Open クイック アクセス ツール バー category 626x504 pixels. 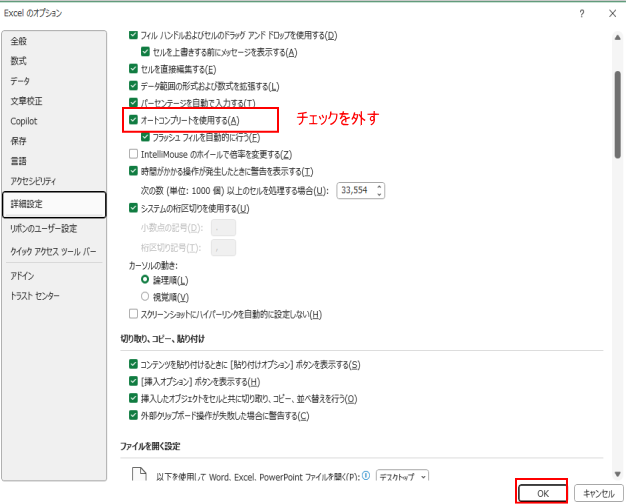[54, 251]
